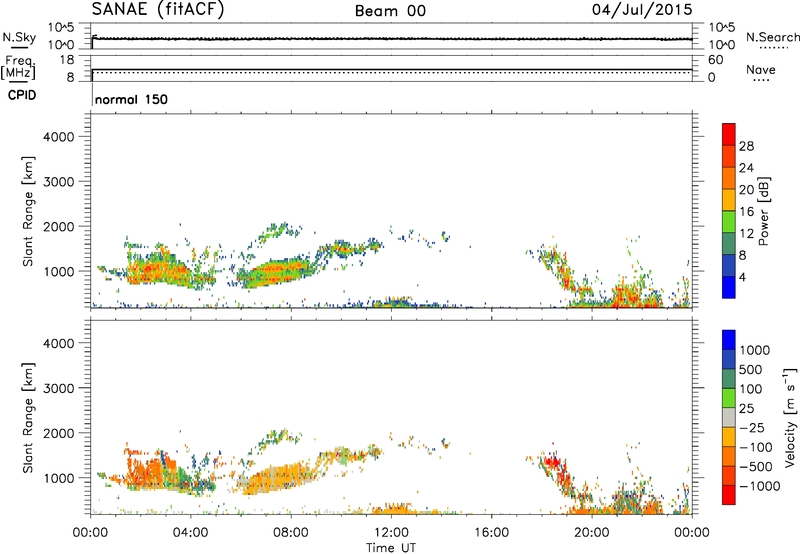
Task: Click the '28' label on Power color bar
Action: coord(746,146)
